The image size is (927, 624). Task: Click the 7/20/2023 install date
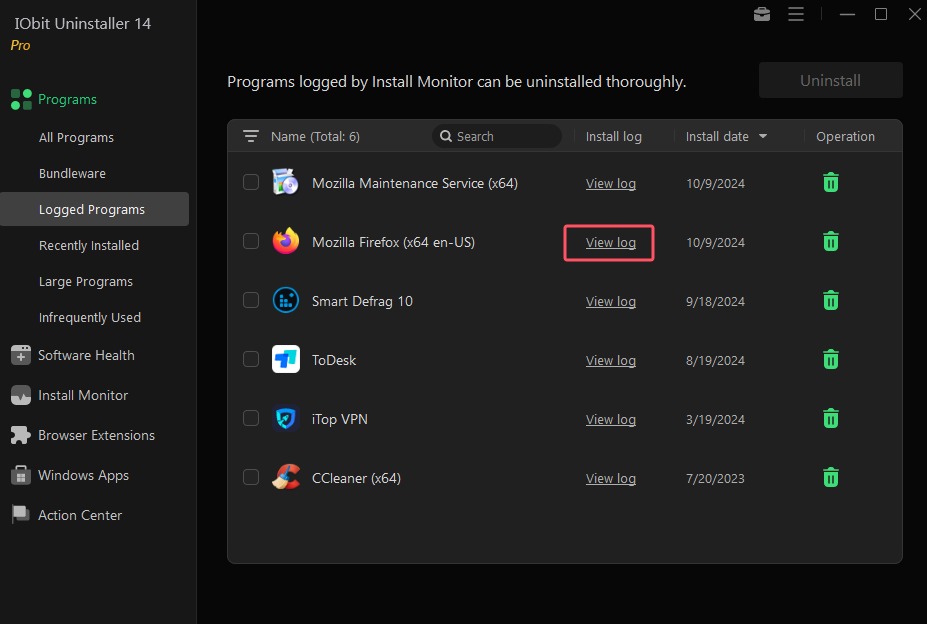click(x=715, y=478)
